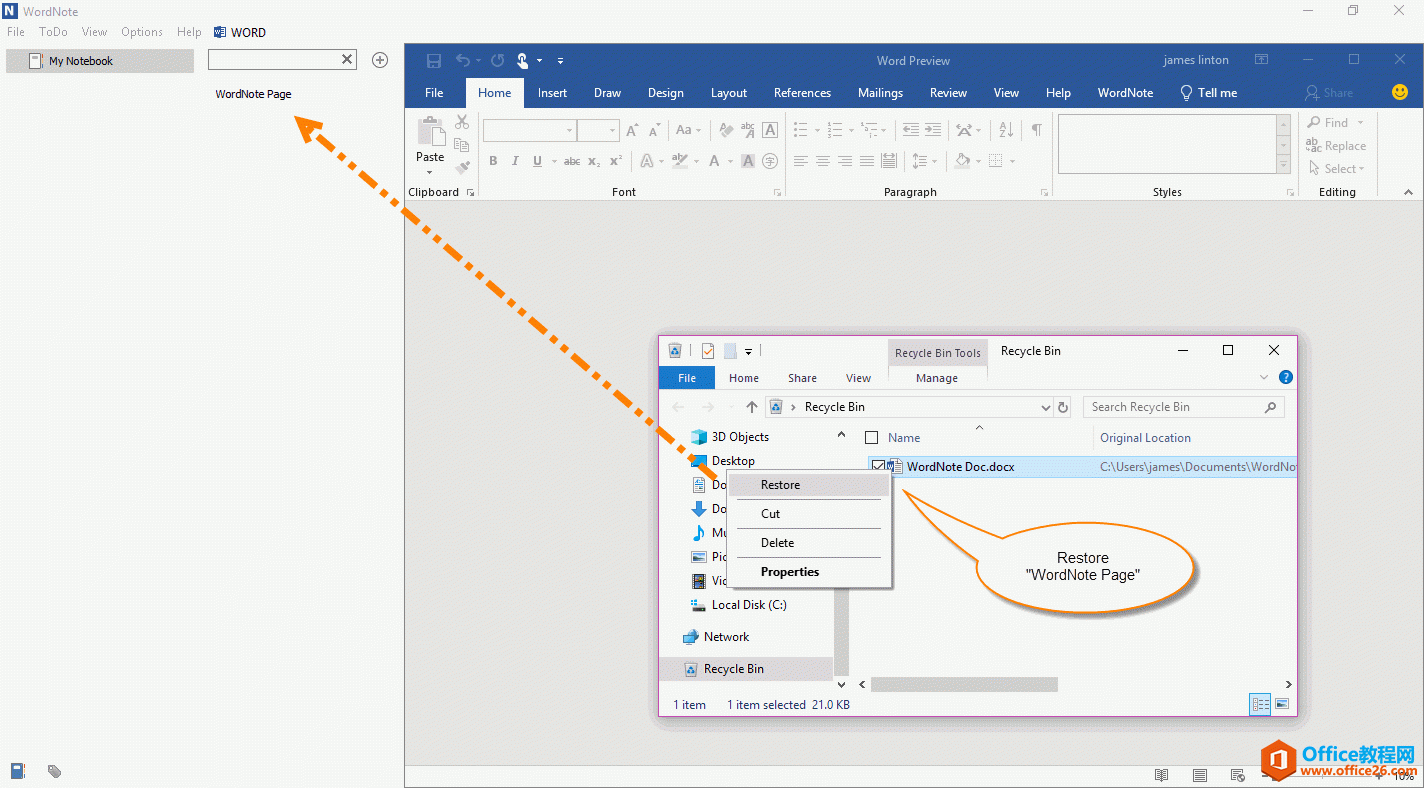Add a new page with the plus icon
This screenshot has width=1424, height=788.
pos(380,60)
